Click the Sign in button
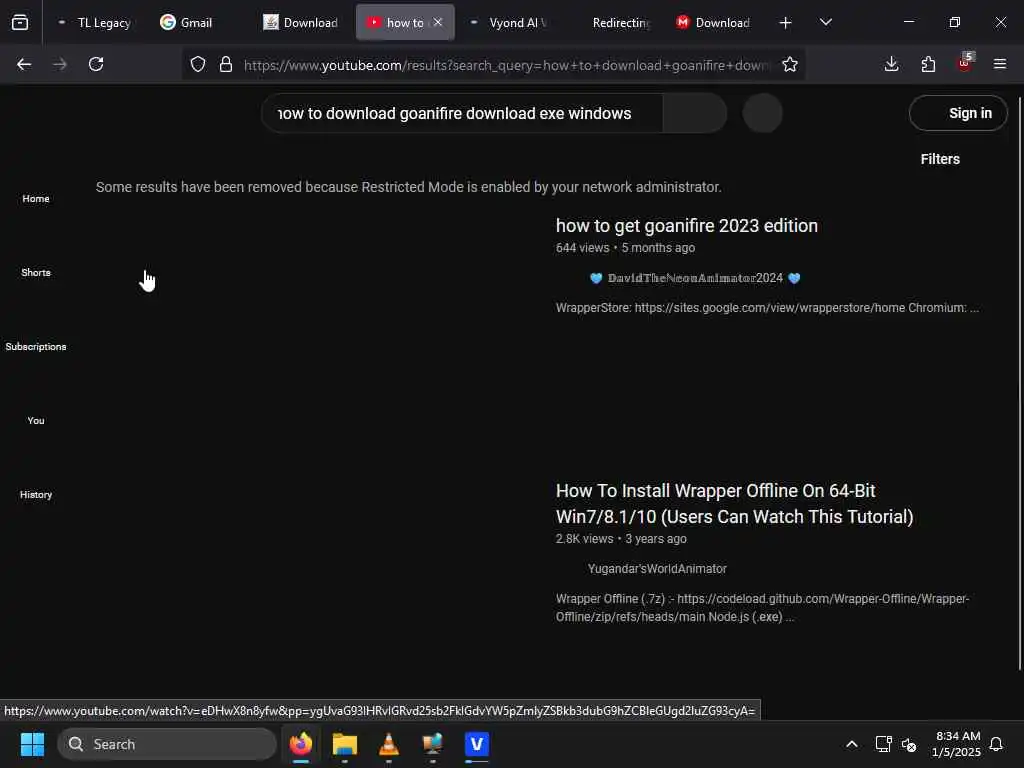This screenshot has width=1024, height=768. pos(958,114)
